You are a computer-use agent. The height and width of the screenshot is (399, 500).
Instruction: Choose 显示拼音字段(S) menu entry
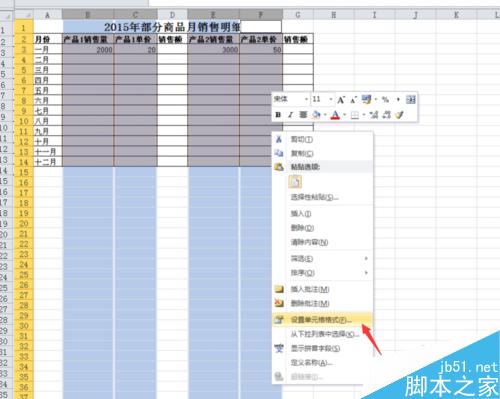pyautogui.click(x=322, y=348)
